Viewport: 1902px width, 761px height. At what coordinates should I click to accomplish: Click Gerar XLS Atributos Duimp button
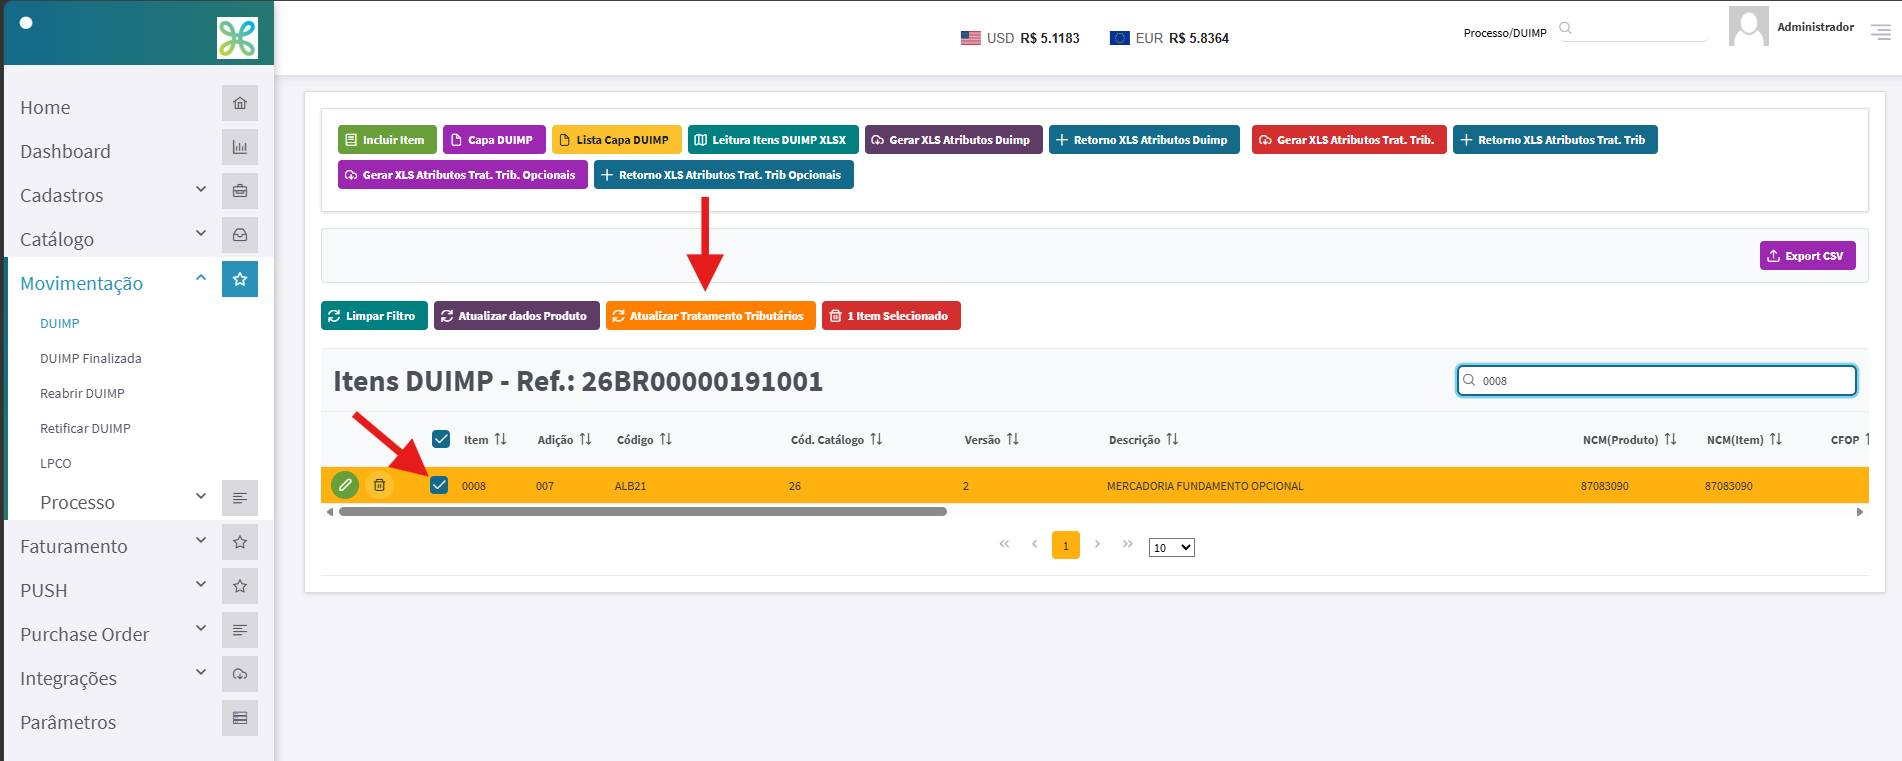[x=954, y=140]
